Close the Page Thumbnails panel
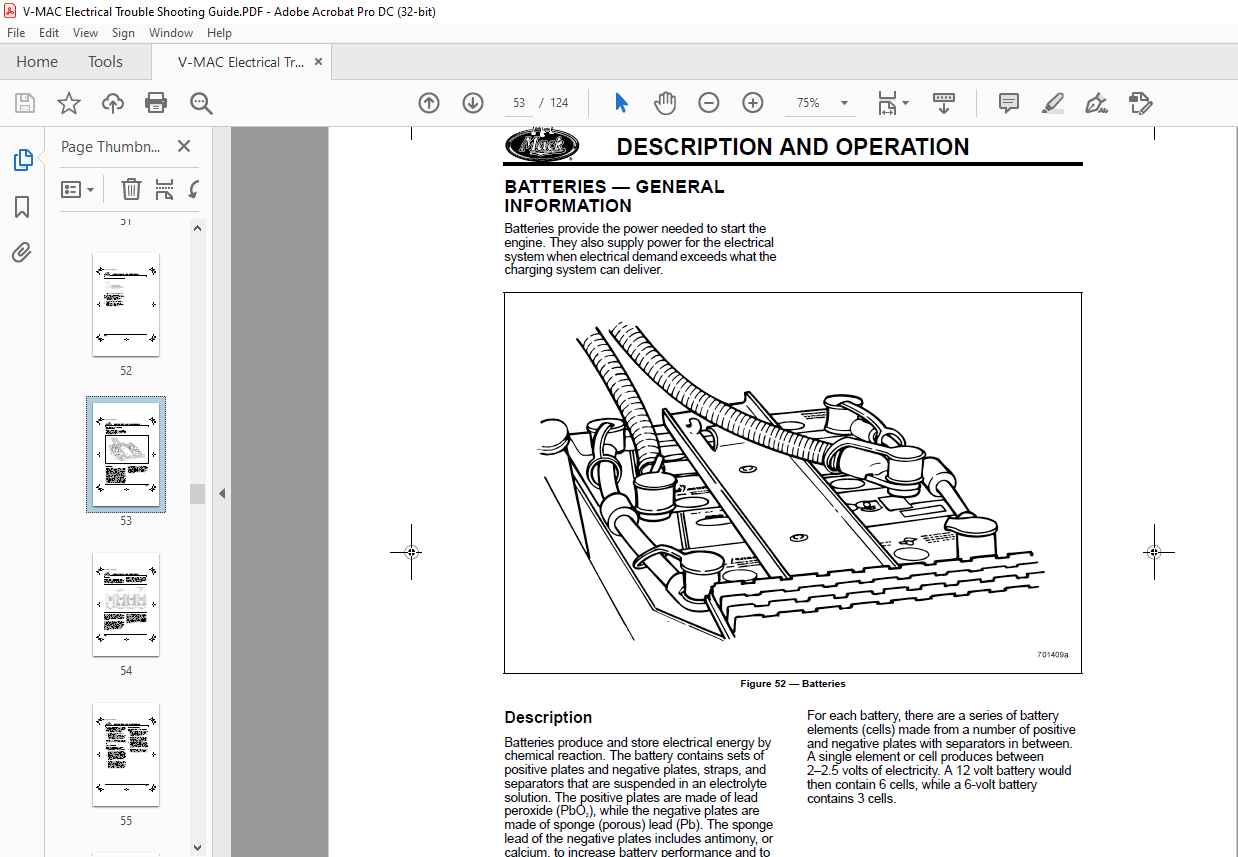This screenshot has width=1238, height=857. tap(184, 146)
